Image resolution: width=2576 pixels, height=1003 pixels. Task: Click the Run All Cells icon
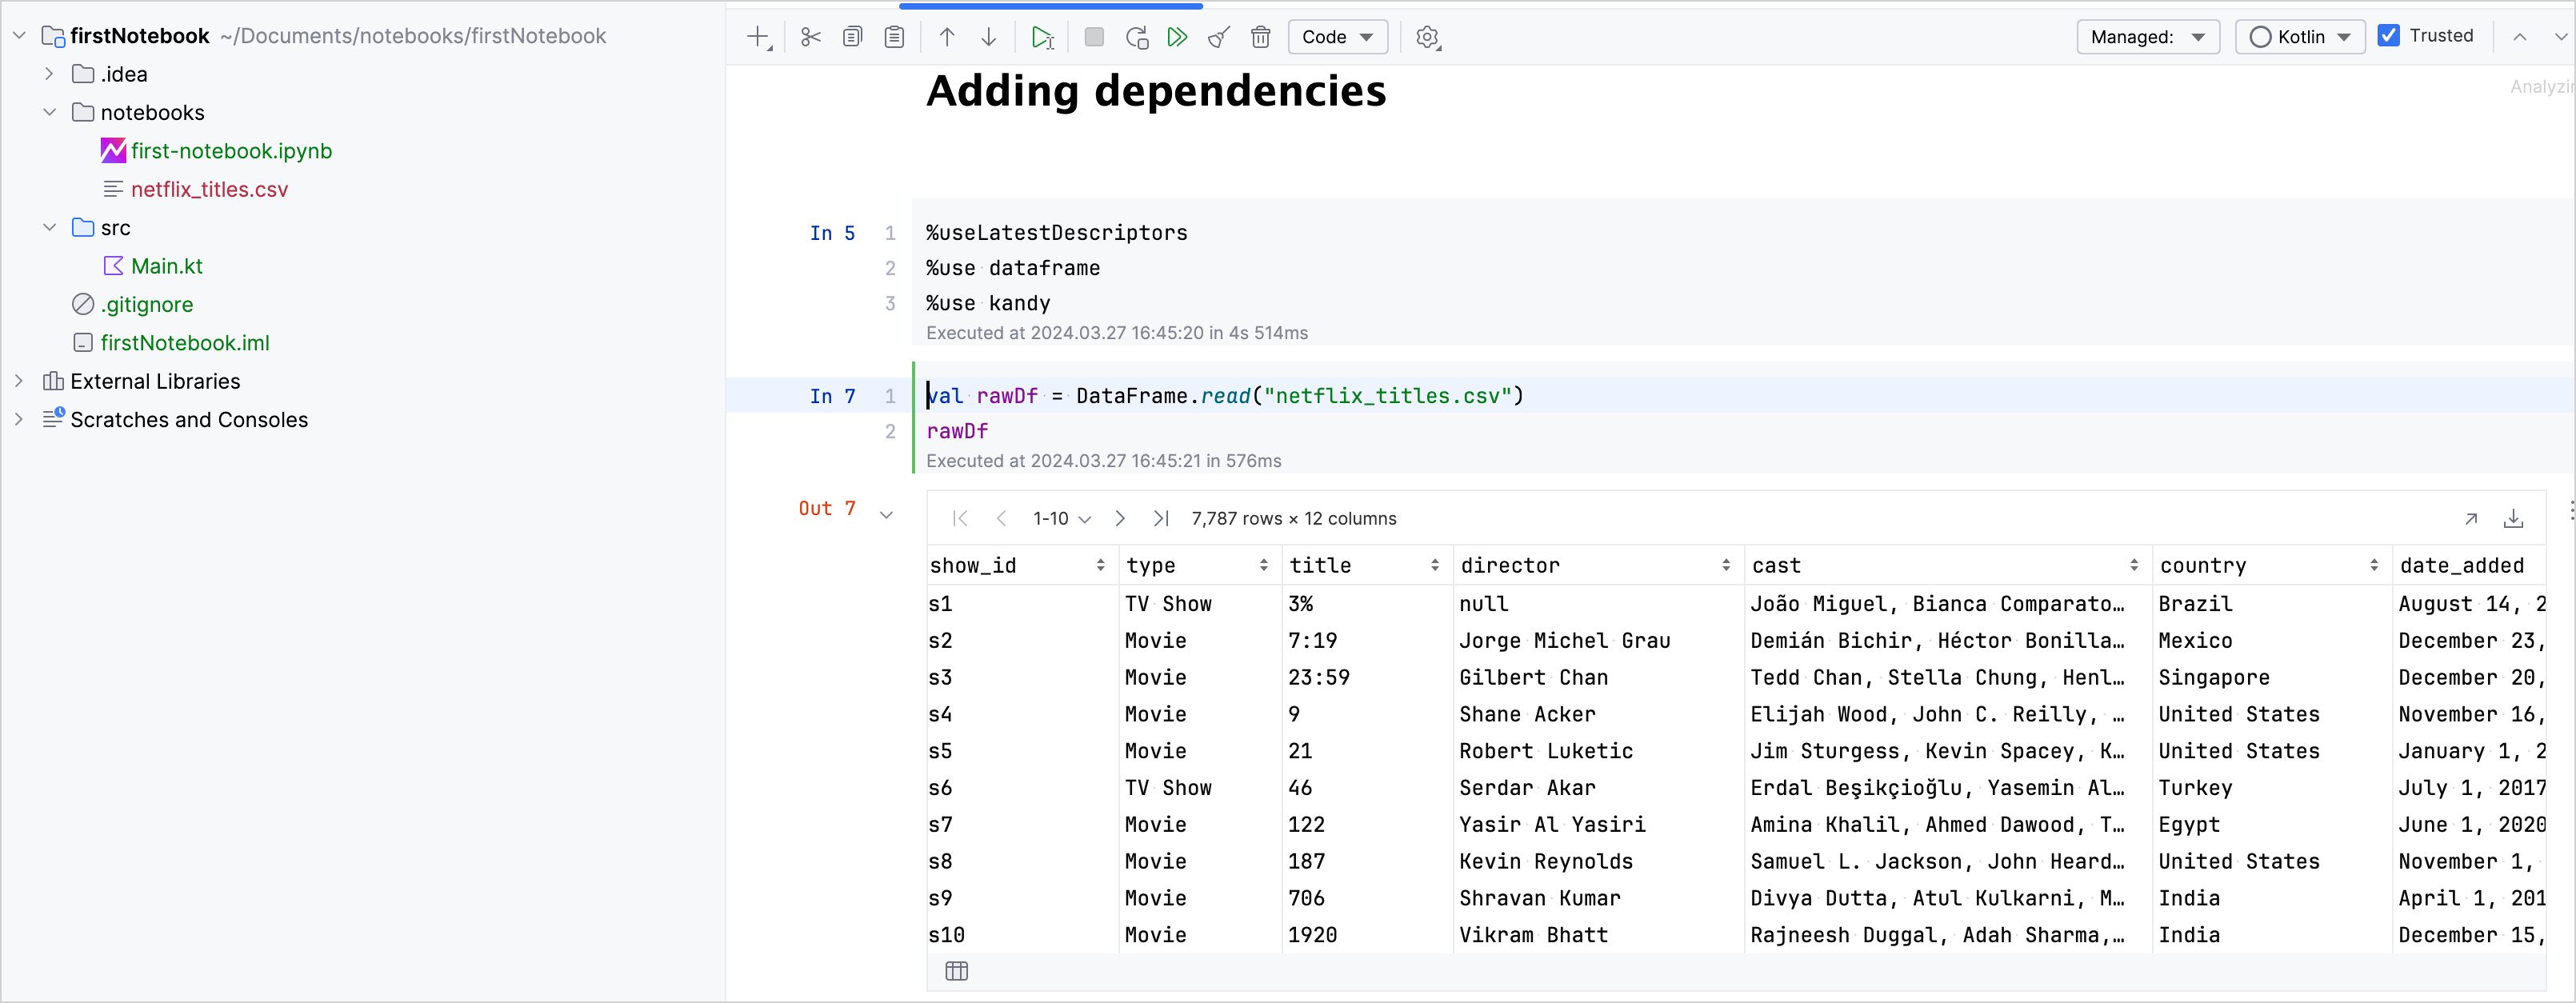(1179, 34)
